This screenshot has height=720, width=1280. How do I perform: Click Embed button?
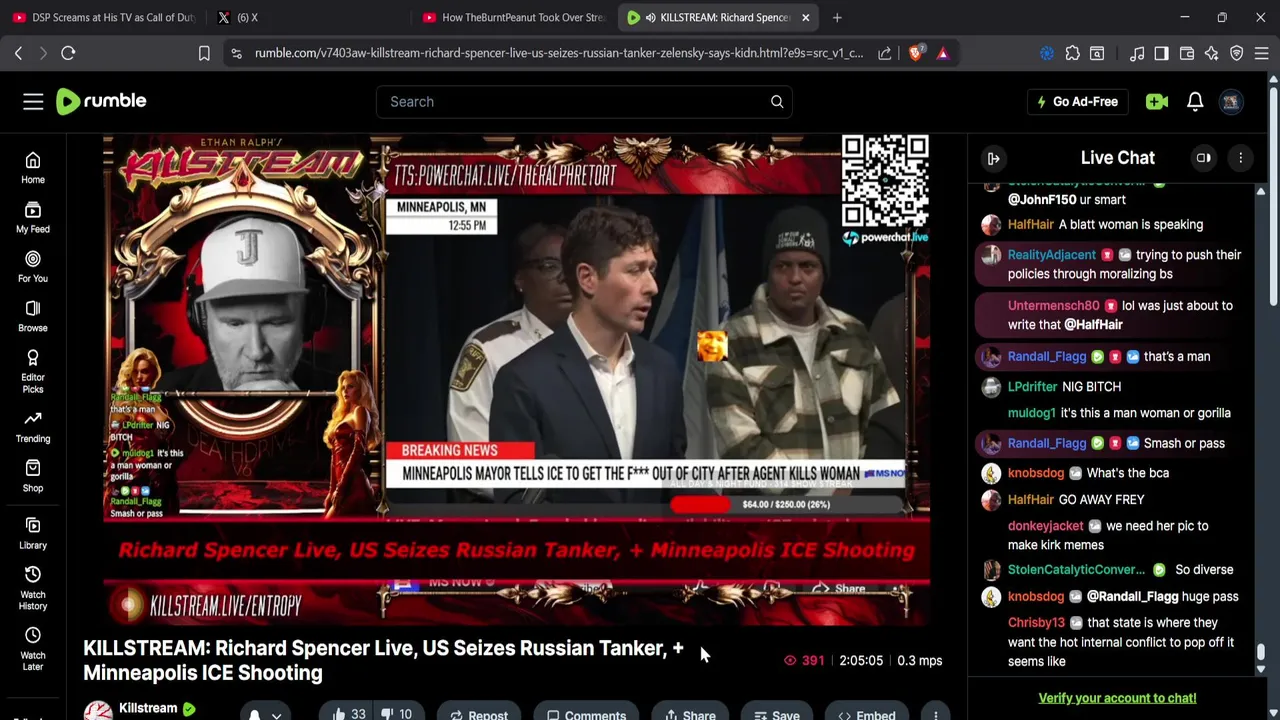point(866,714)
